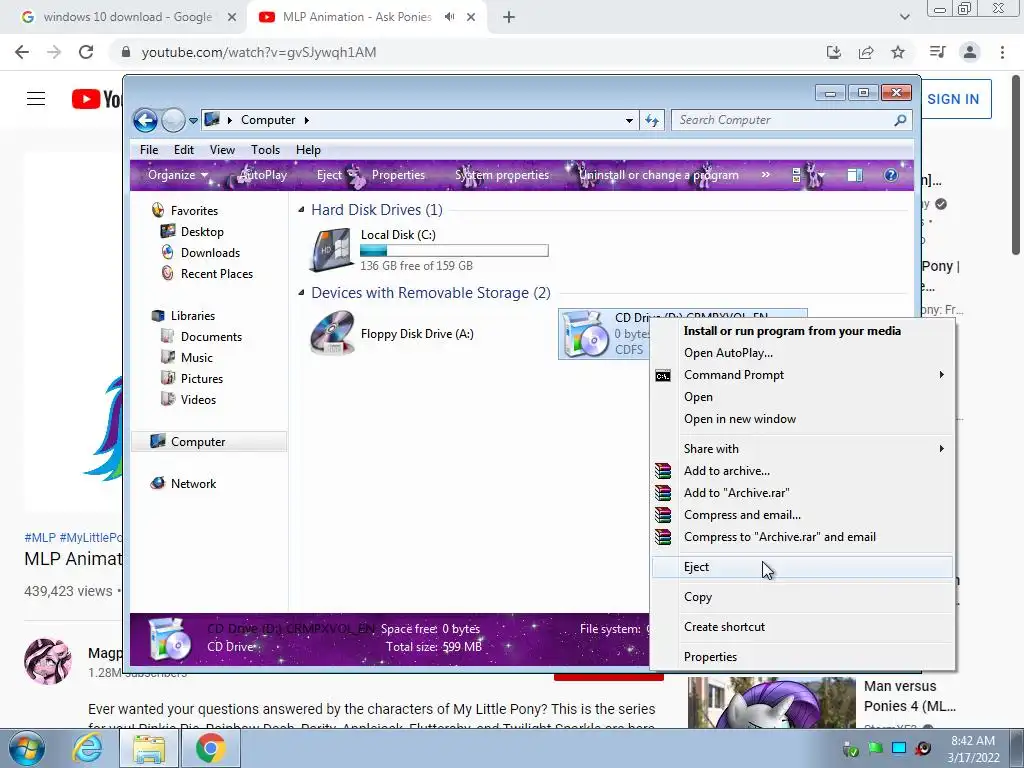Open recent locations dropdown beside navigation arrows
The image size is (1024, 768).
tap(193, 121)
